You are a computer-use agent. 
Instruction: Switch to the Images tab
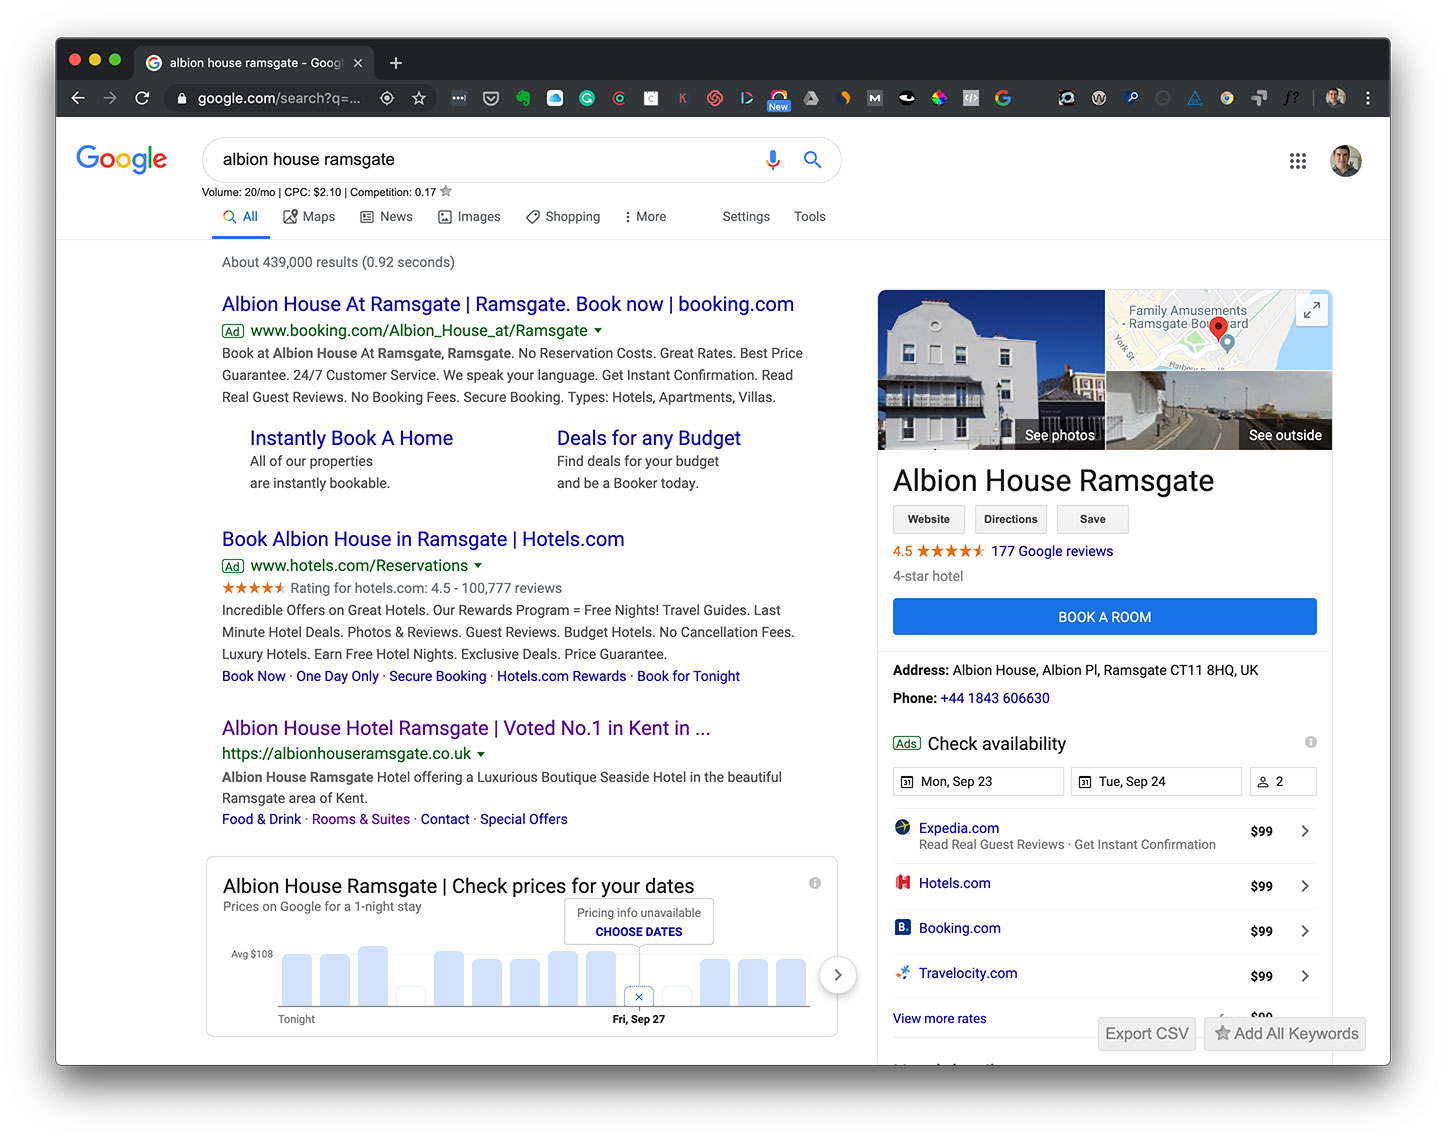tap(469, 217)
